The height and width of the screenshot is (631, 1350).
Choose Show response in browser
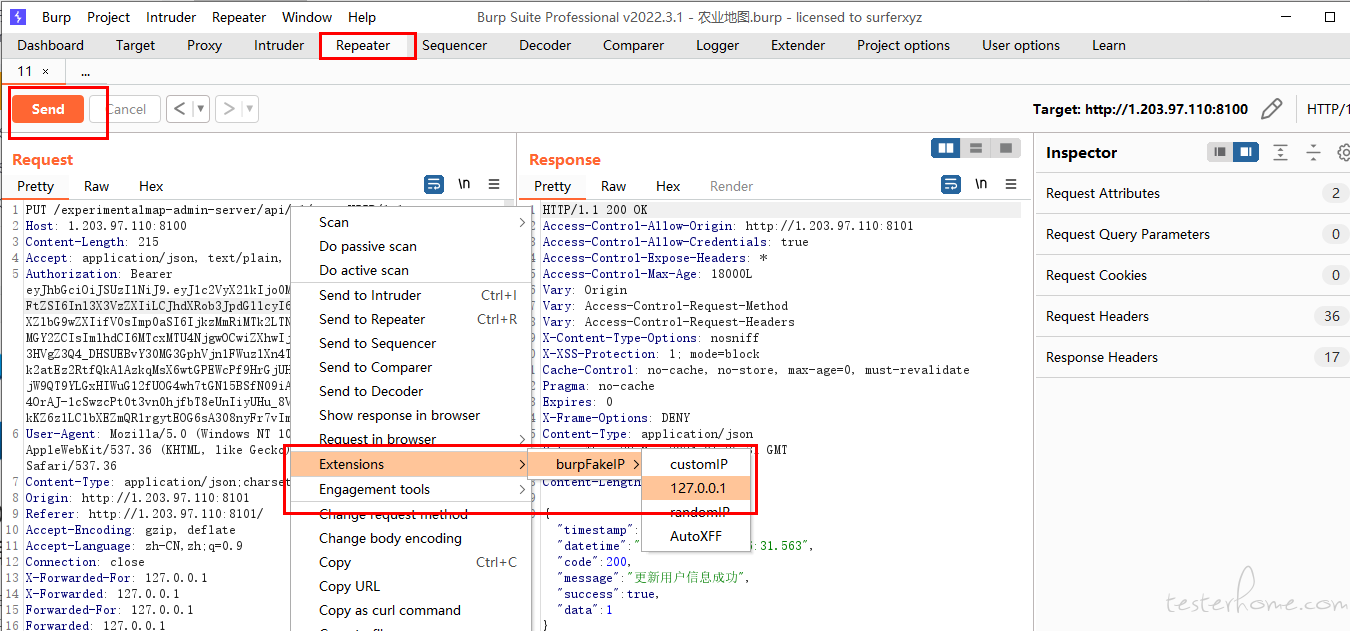pyautogui.click(x=410, y=415)
